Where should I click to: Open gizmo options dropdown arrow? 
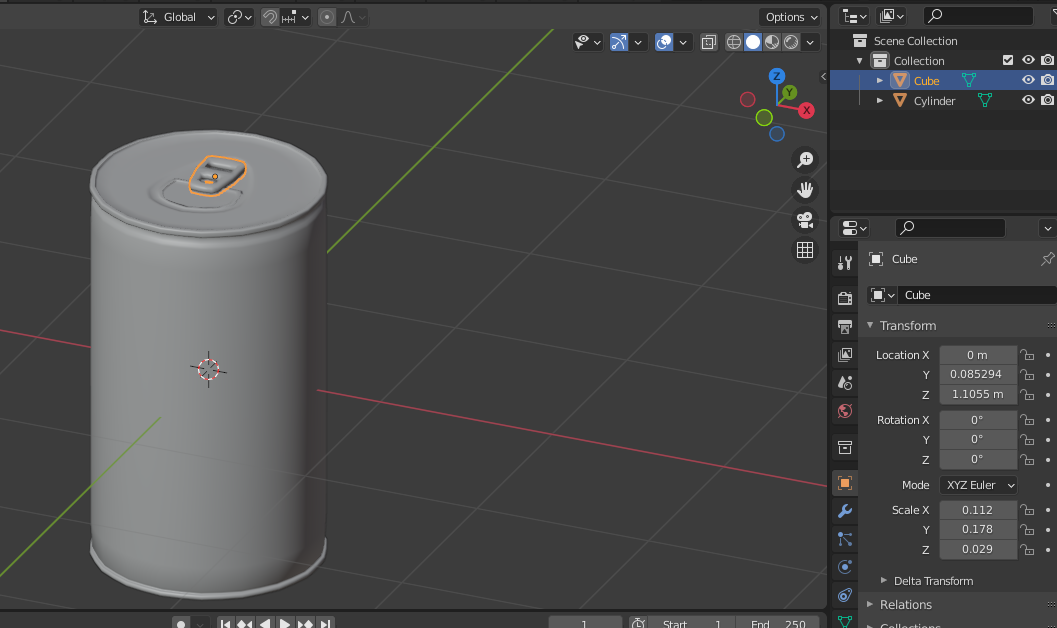click(638, 42)
